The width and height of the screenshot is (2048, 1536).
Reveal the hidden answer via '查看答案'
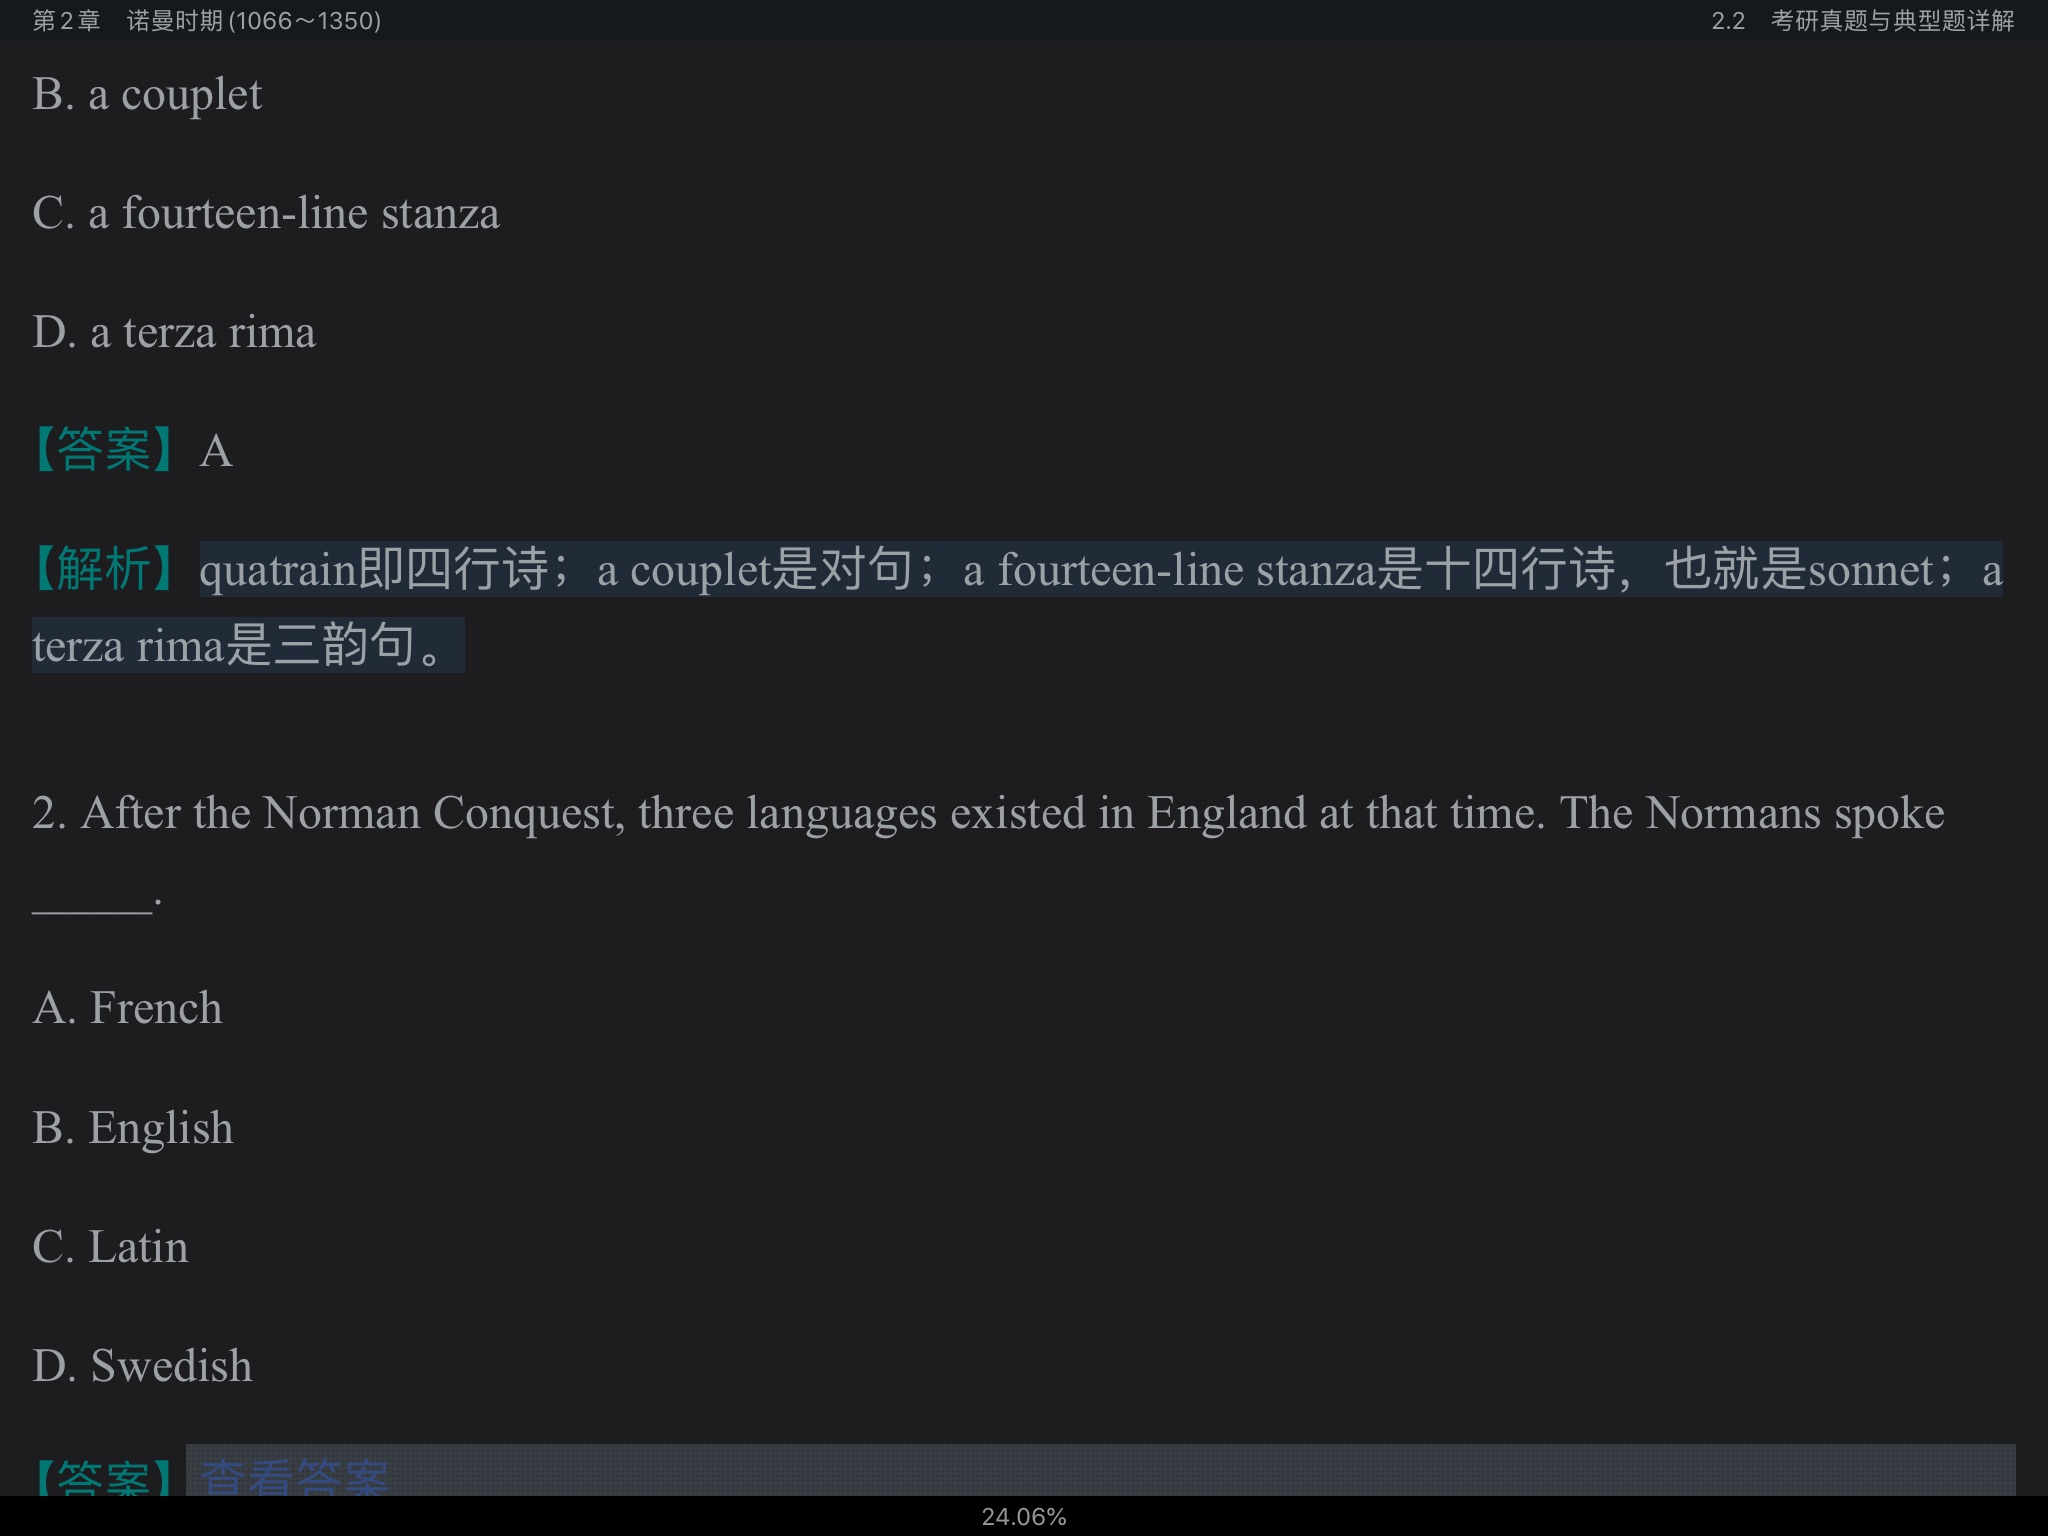click(294, 1475)
